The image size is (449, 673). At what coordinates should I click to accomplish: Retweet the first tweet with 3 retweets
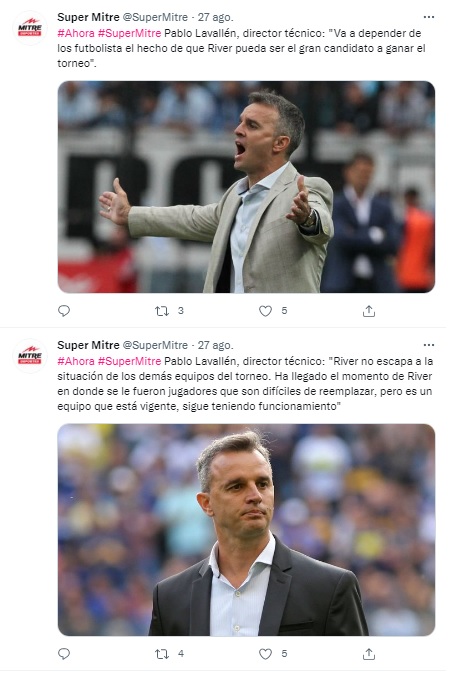pos(162,311)
